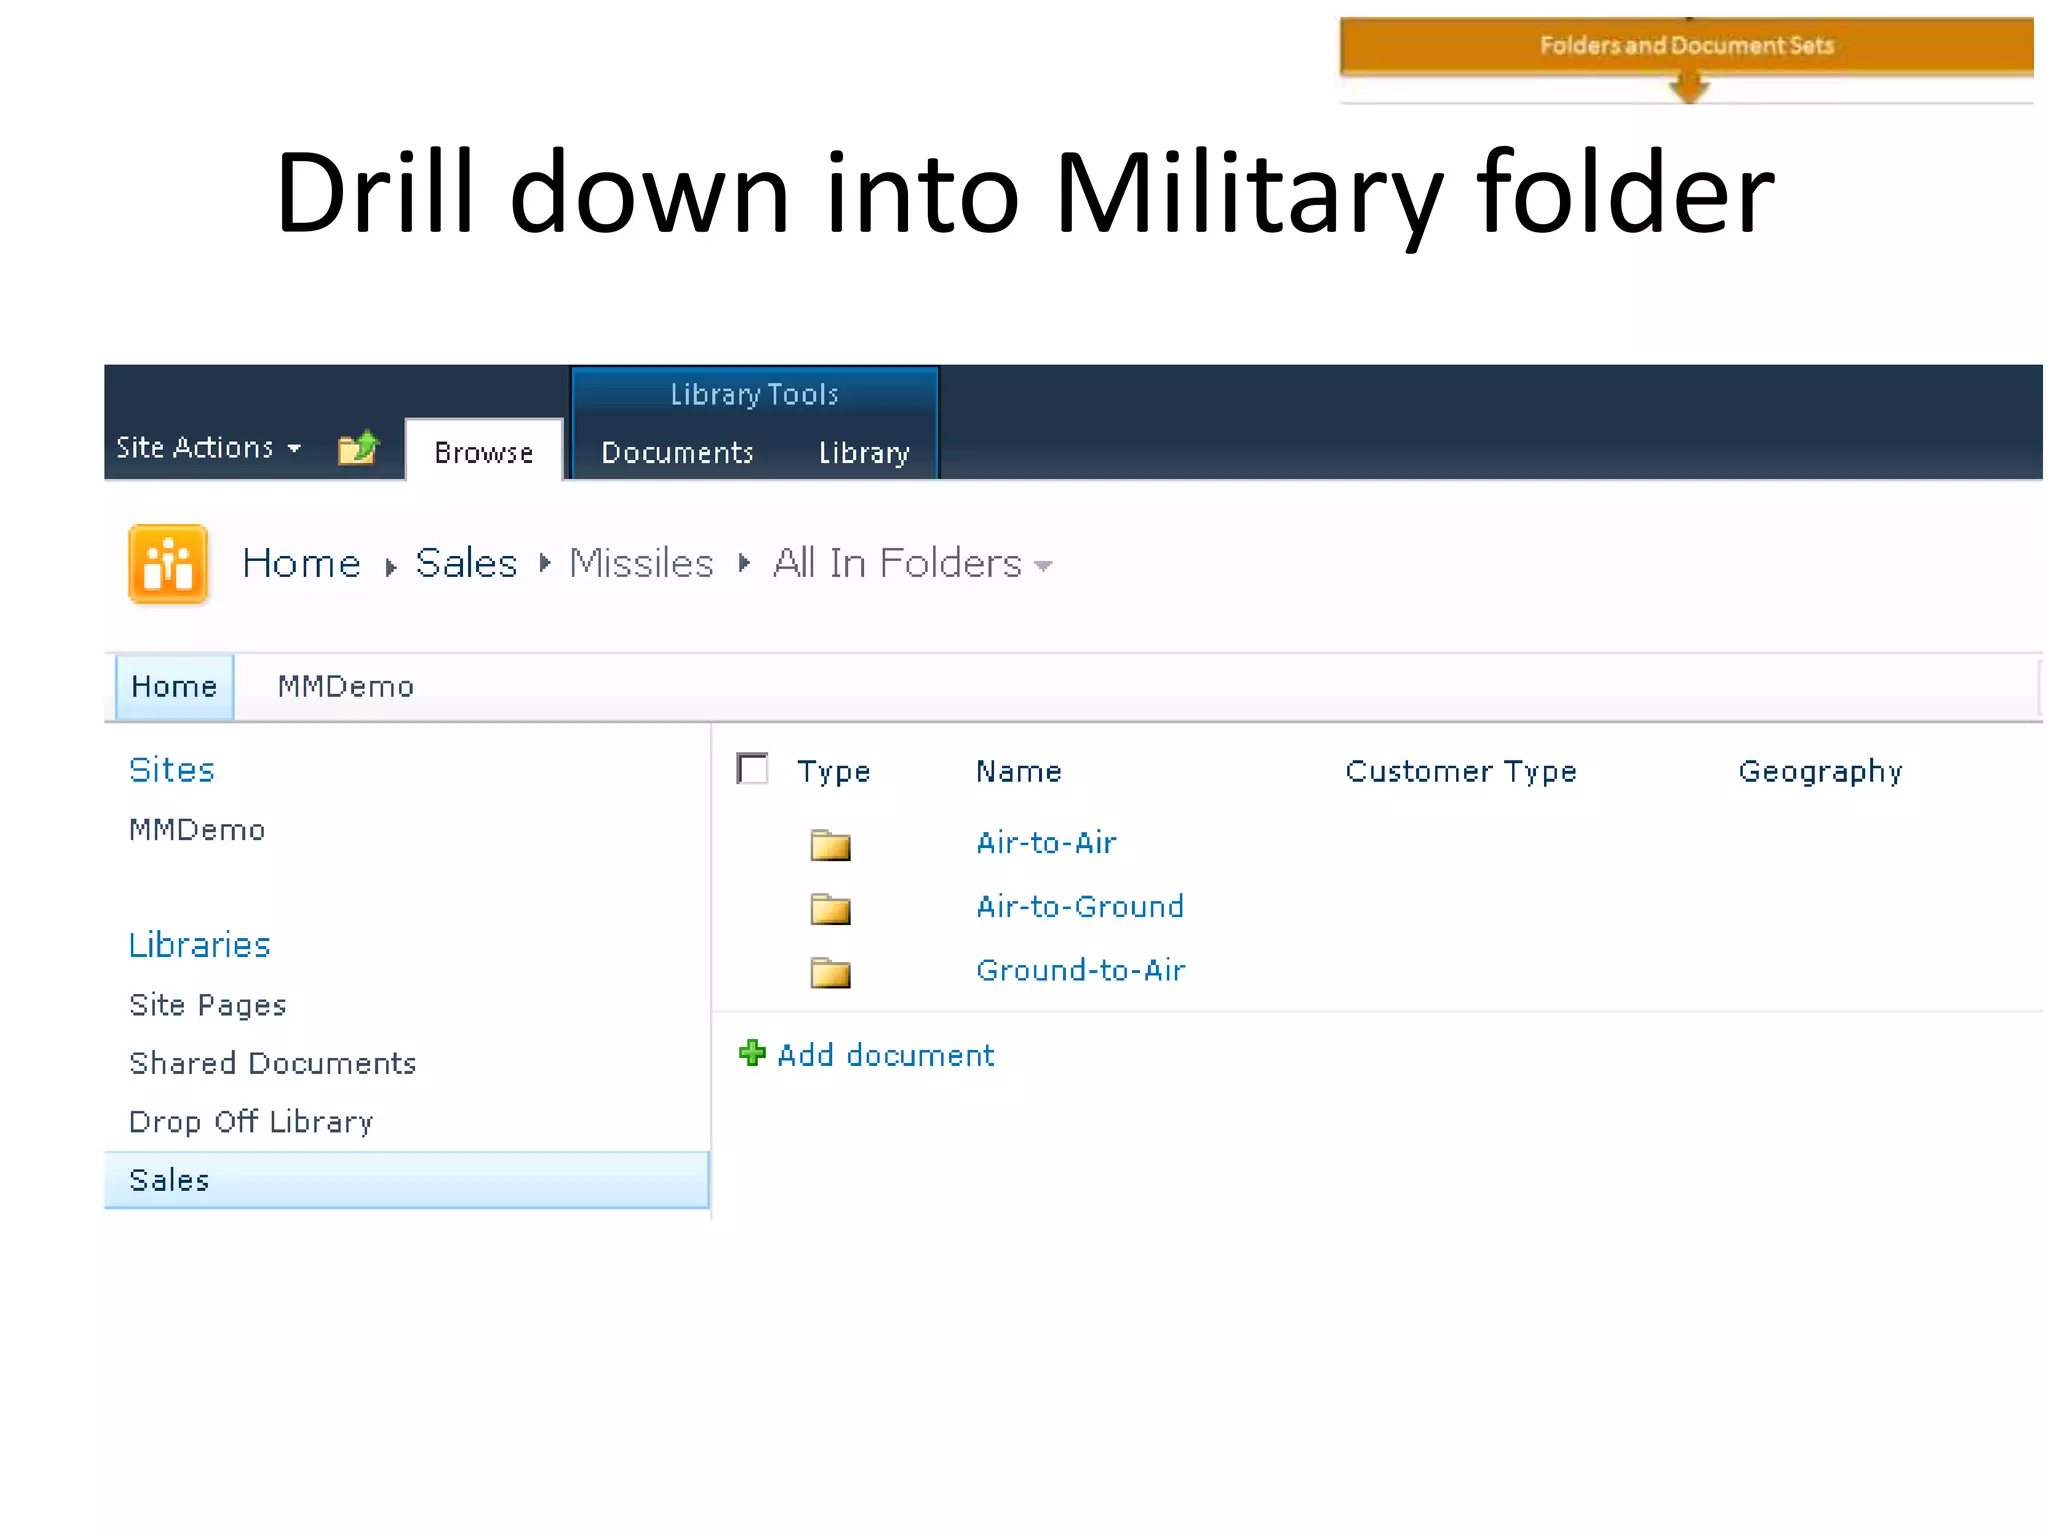Image resolution: width=2048 pixels, height=1536 pixels.
Task: Click the Folders and Document Sets banner
Action: [1687, 46]
